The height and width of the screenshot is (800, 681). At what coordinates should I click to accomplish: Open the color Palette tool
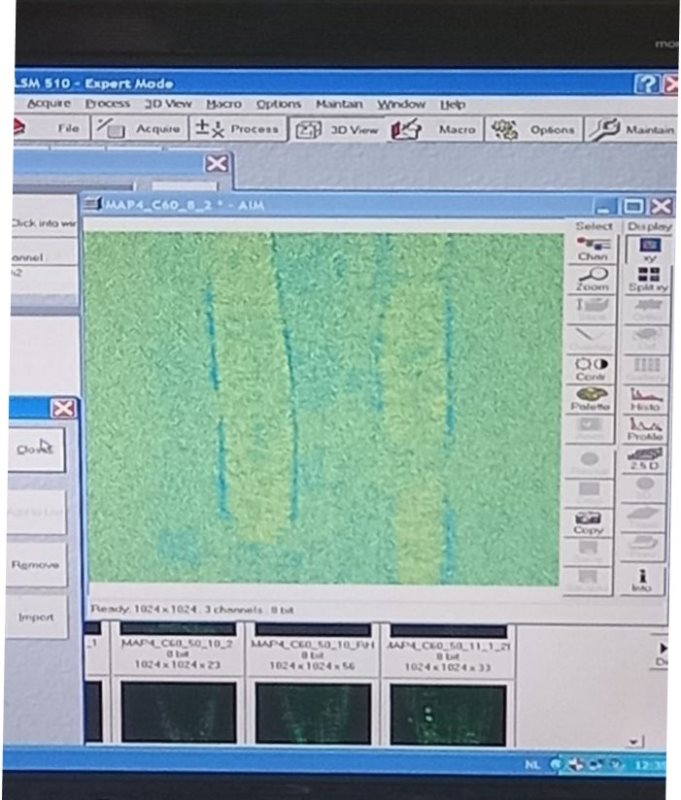591,398
